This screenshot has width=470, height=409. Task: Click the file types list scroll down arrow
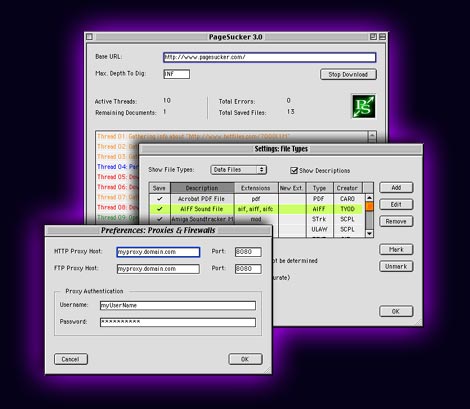369,234
